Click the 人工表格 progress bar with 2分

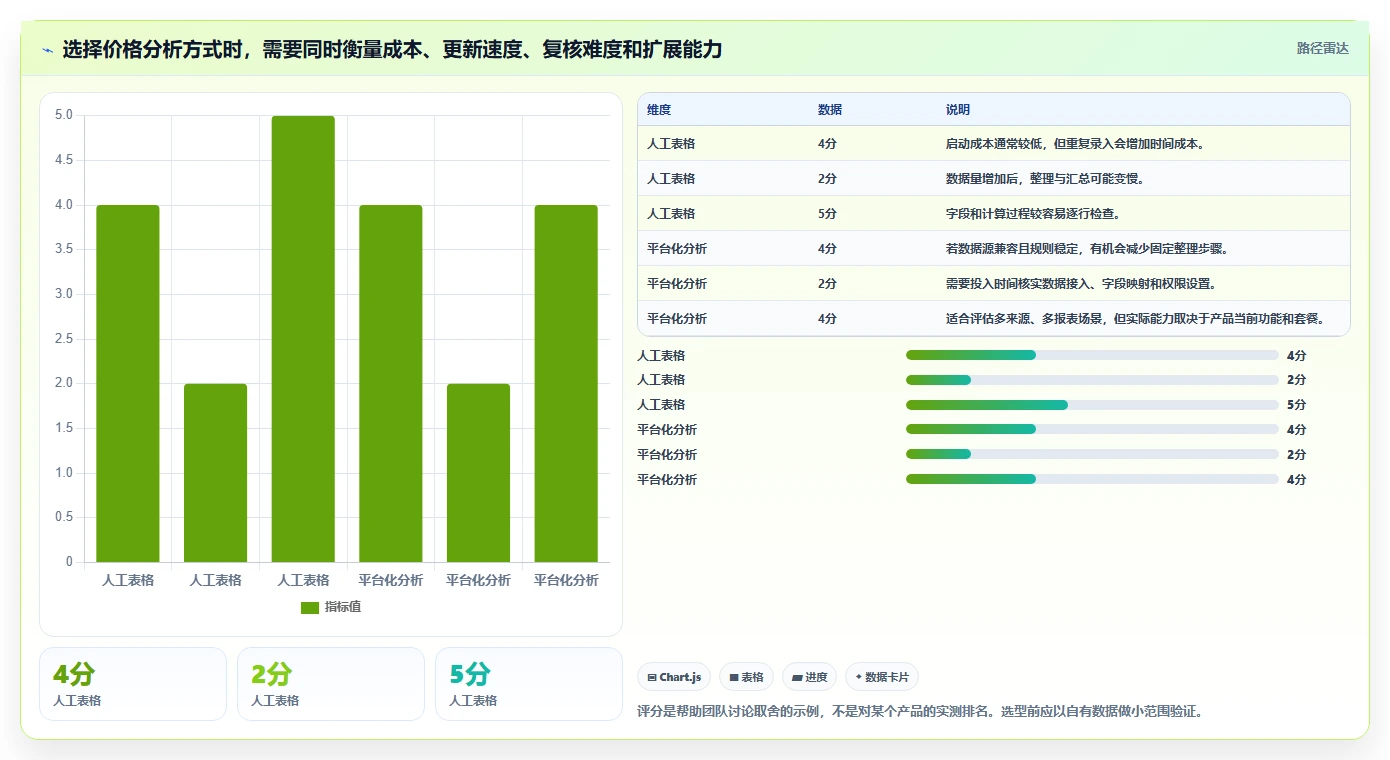coord(1092,380)
